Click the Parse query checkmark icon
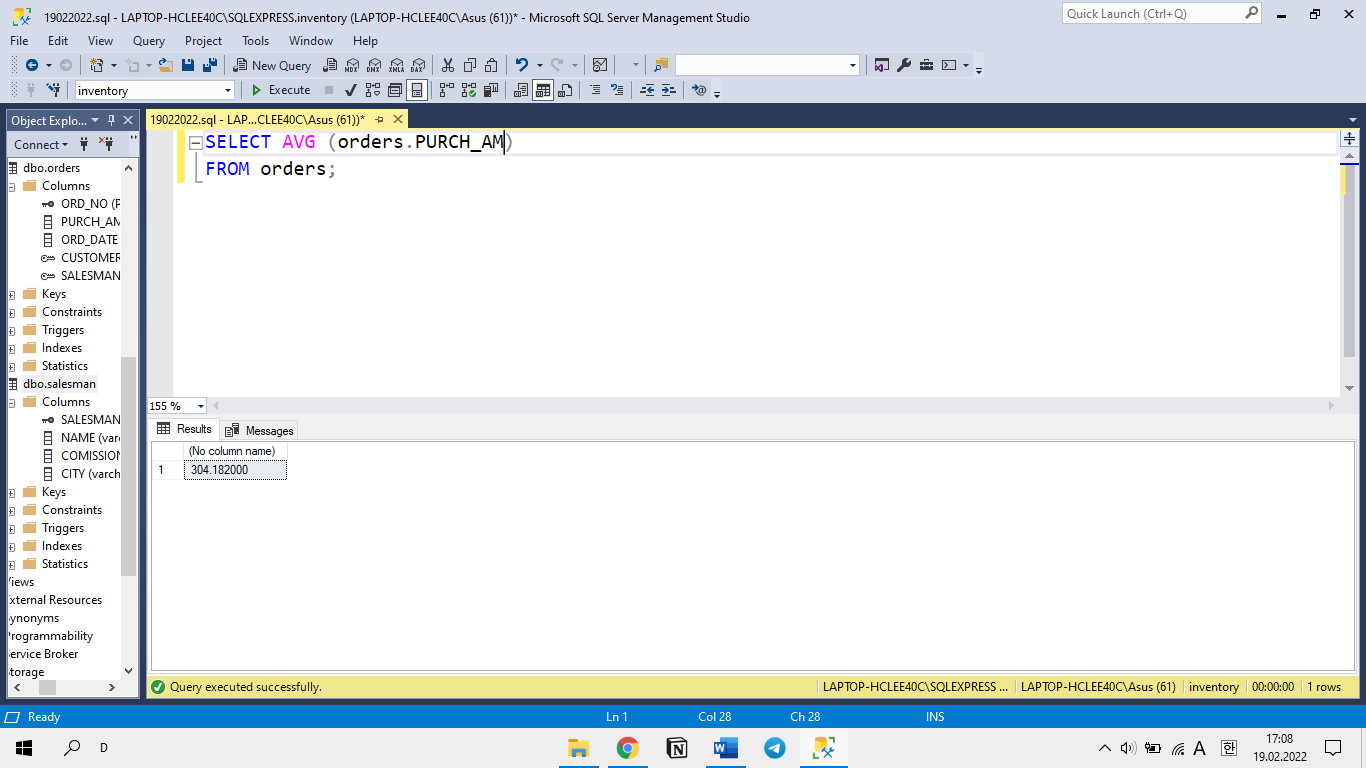Screen dimensions: 1366x768 (351, 90)
